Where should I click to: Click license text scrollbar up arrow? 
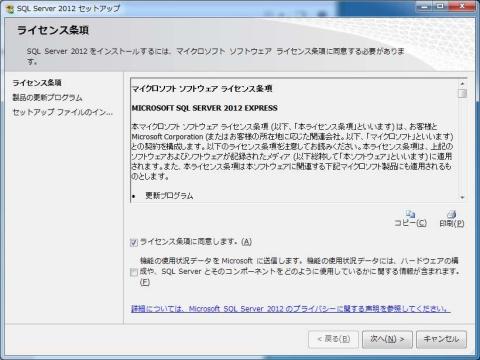click(462, 83)
